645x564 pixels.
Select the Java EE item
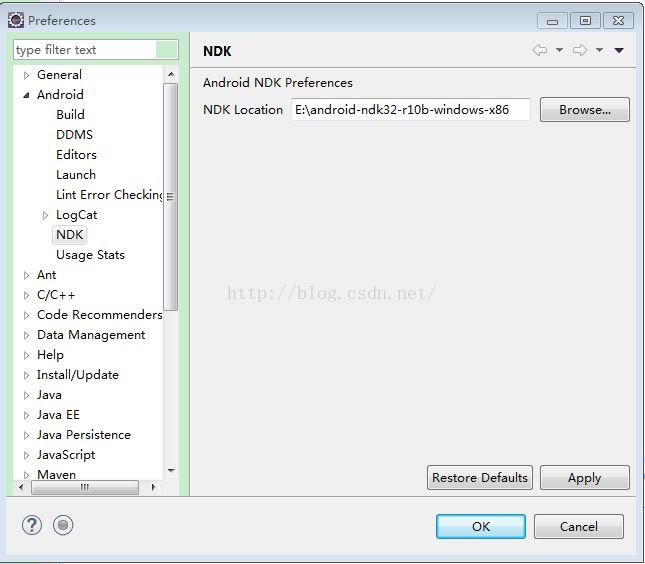[x=58, y=415]
